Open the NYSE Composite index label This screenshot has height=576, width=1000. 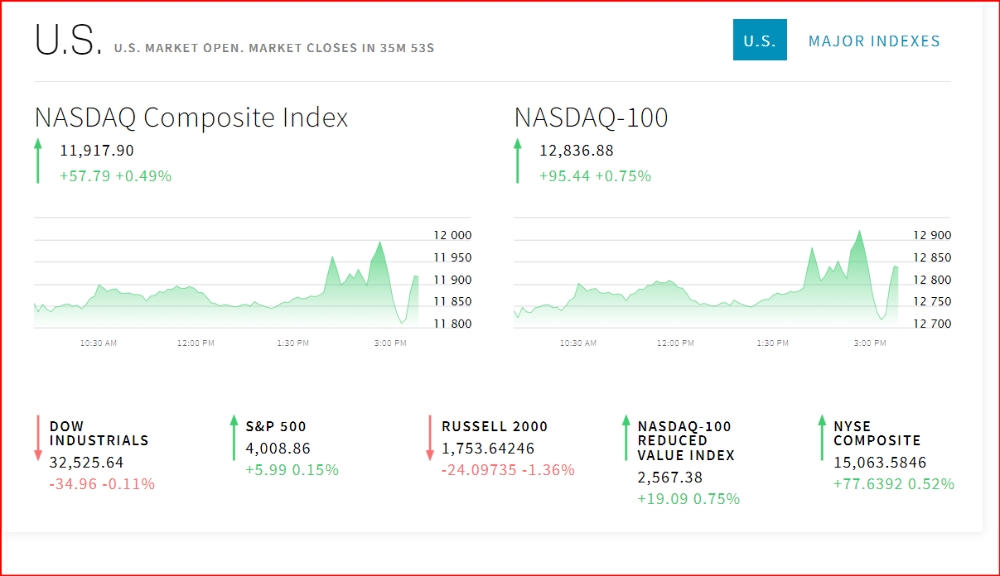(878, 433)
